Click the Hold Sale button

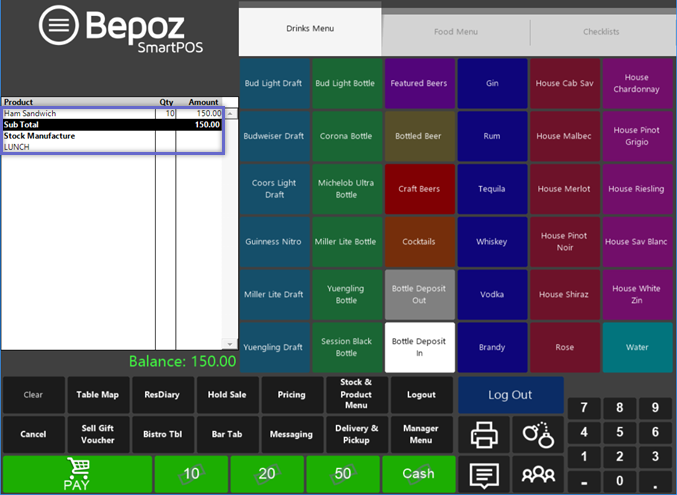click(227, 395)
